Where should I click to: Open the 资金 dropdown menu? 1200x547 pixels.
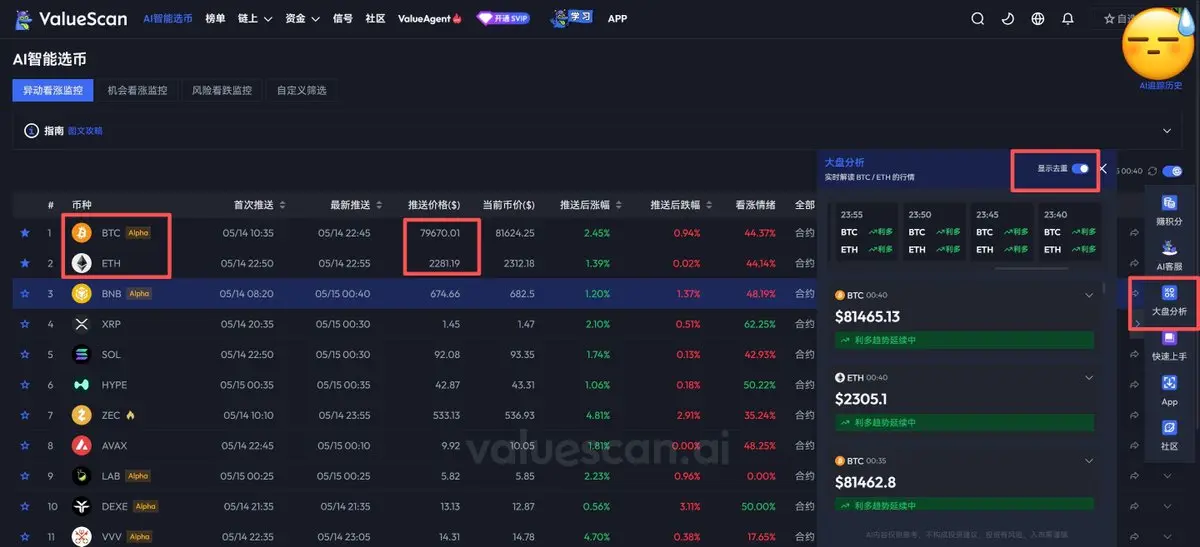coord(302,18)
